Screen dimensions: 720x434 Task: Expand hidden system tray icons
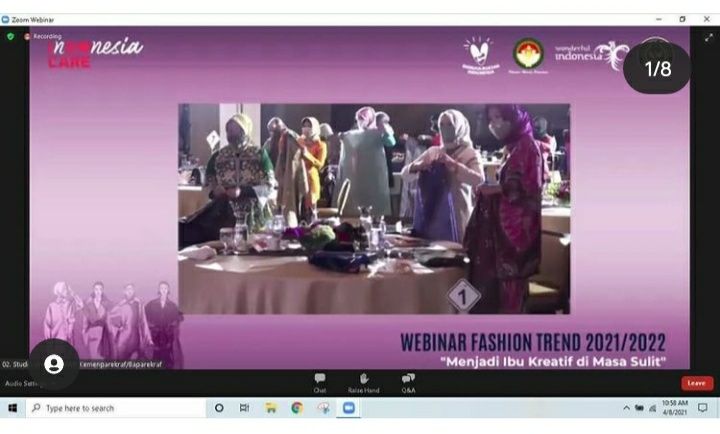coord(627,408)
